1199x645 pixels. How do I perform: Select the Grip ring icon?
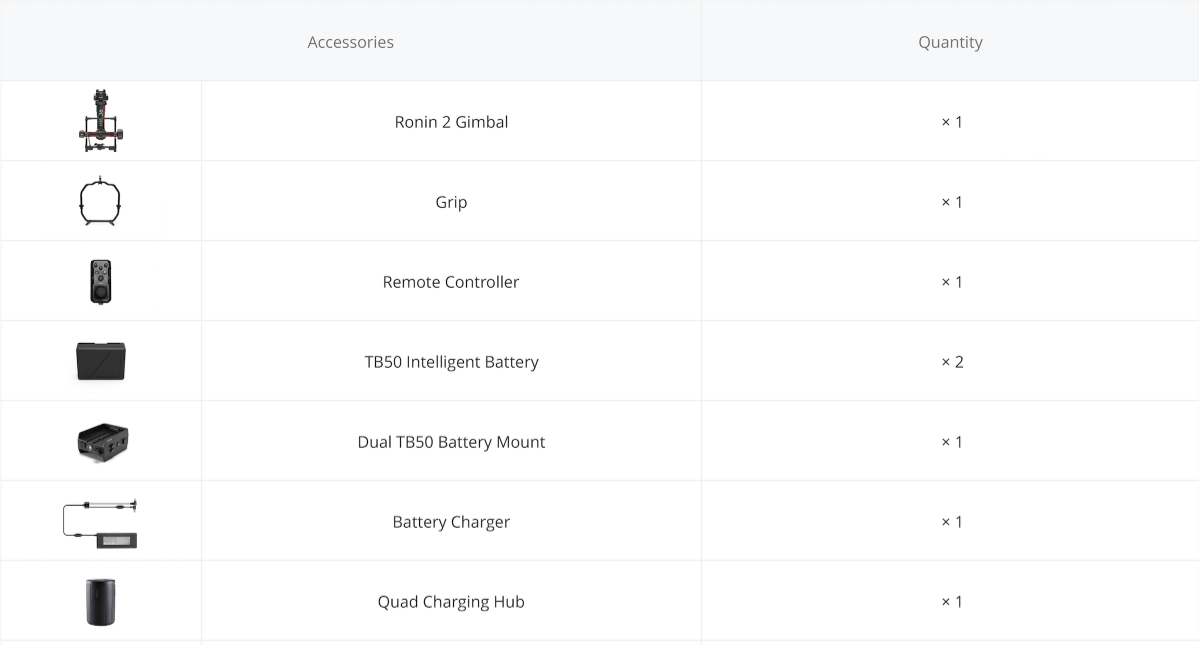(100, 201)
